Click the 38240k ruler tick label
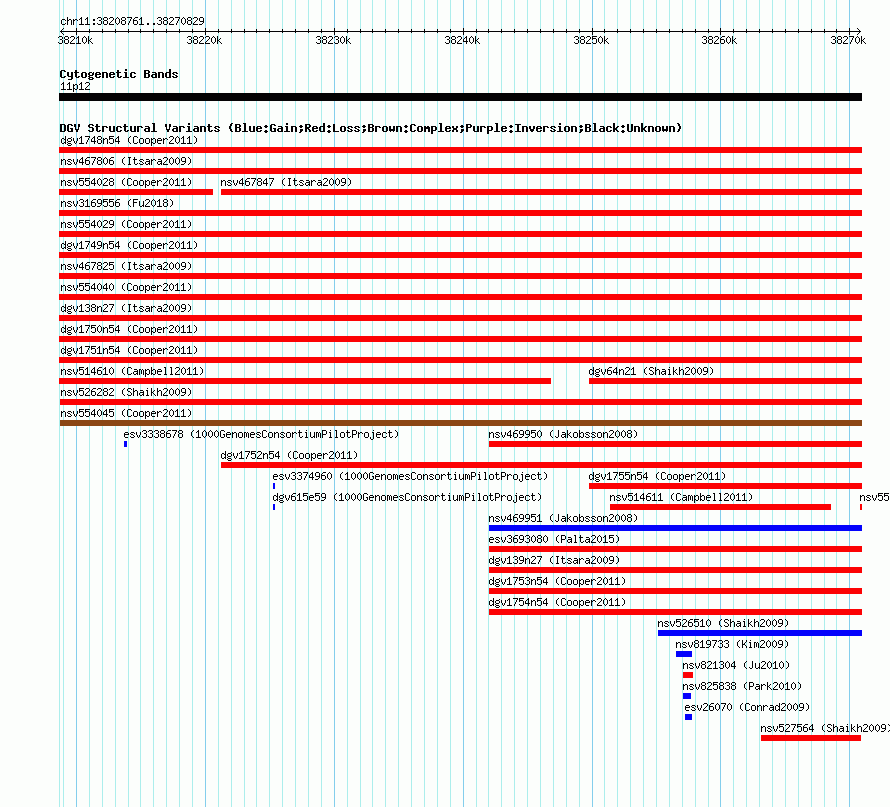The image size is (890, 807). pyautogui.click(x=462, y=40)
